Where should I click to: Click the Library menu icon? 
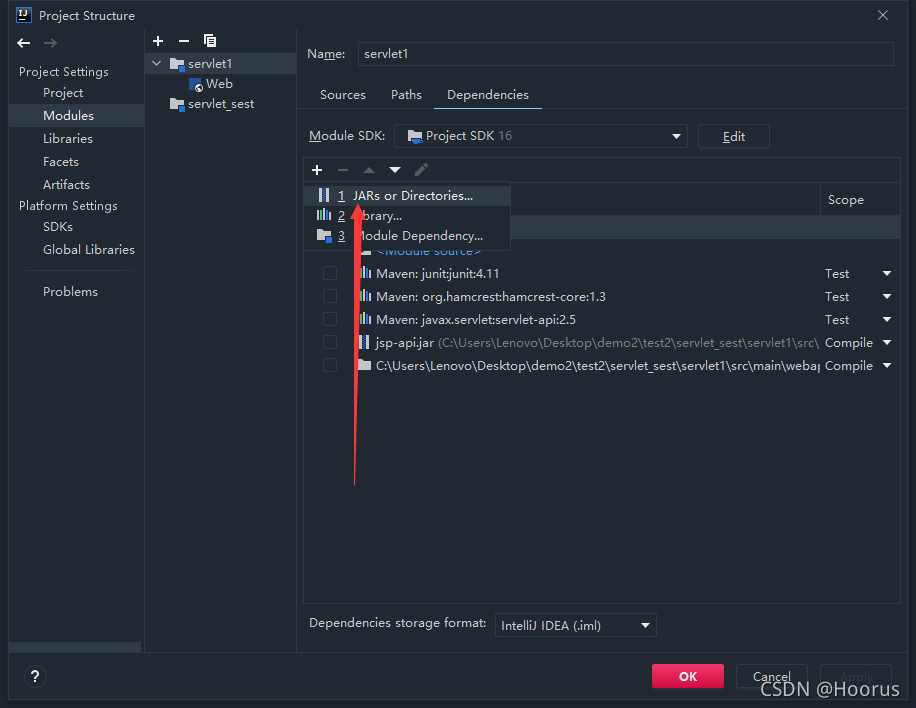[x=324, y=215]
